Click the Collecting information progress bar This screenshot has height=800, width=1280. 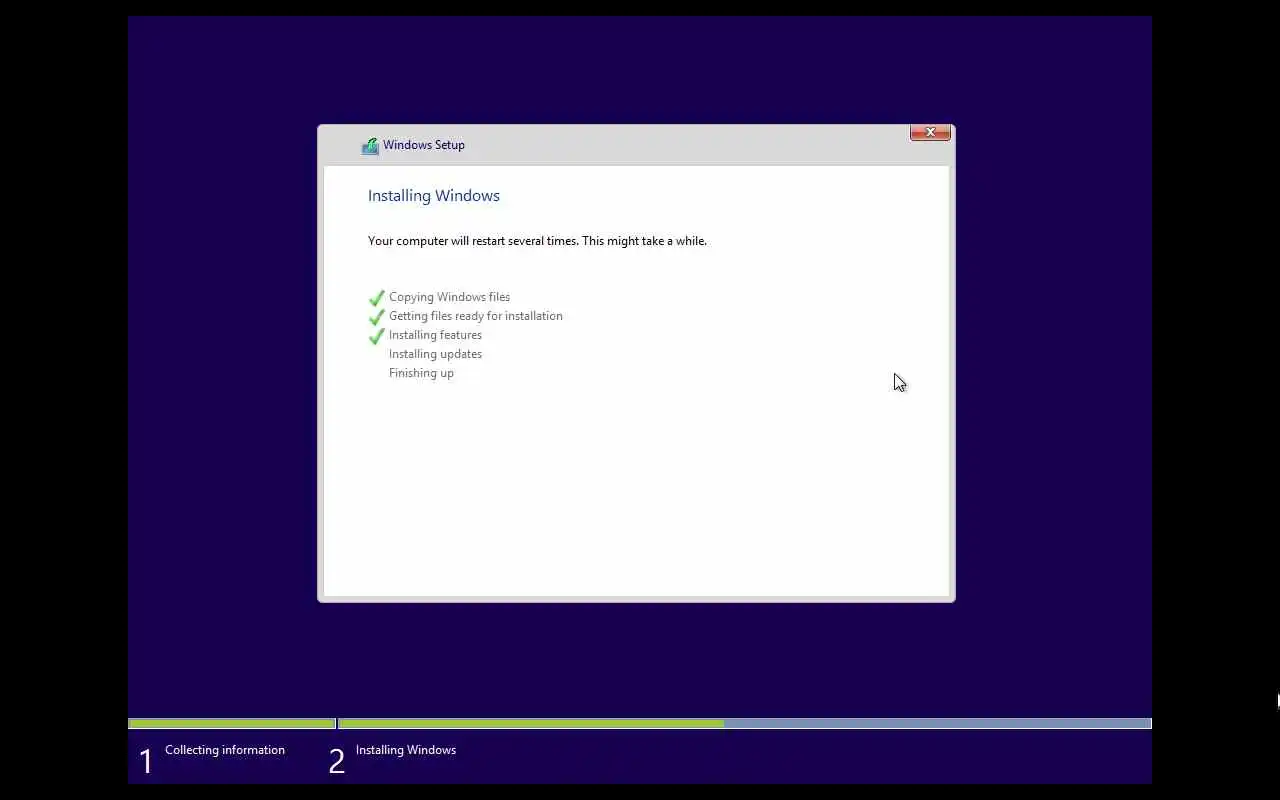pos(232,723)
